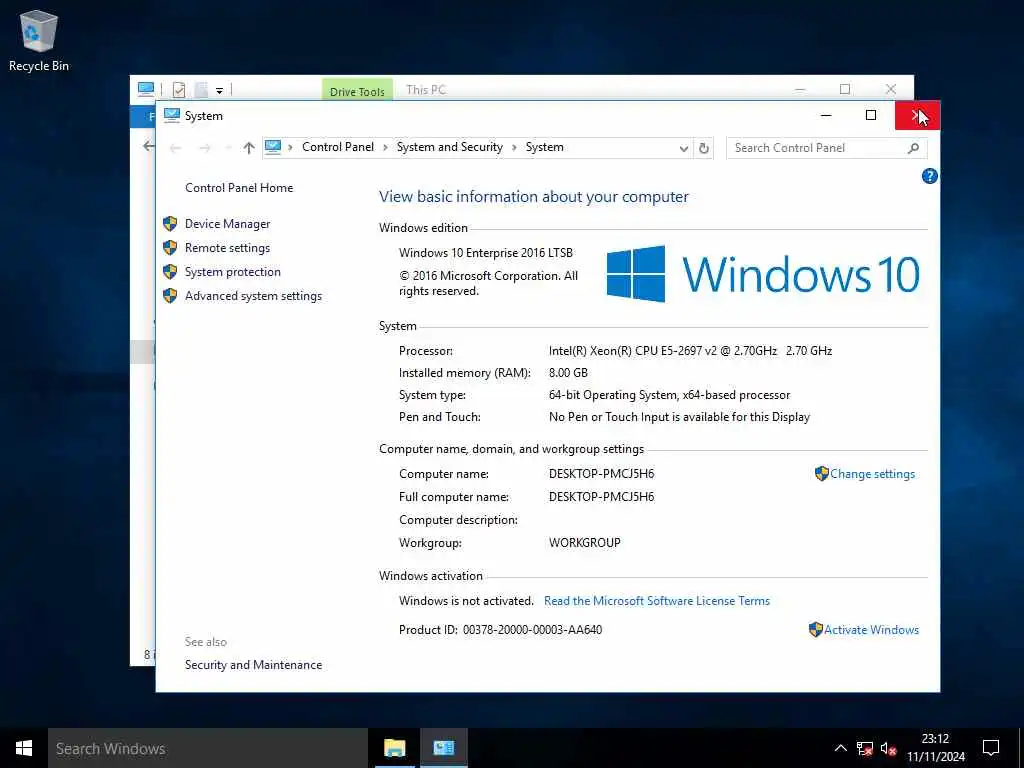Open the Action Center notifications icon
The image size is (1024, 768).
click(x=991, y=748)
